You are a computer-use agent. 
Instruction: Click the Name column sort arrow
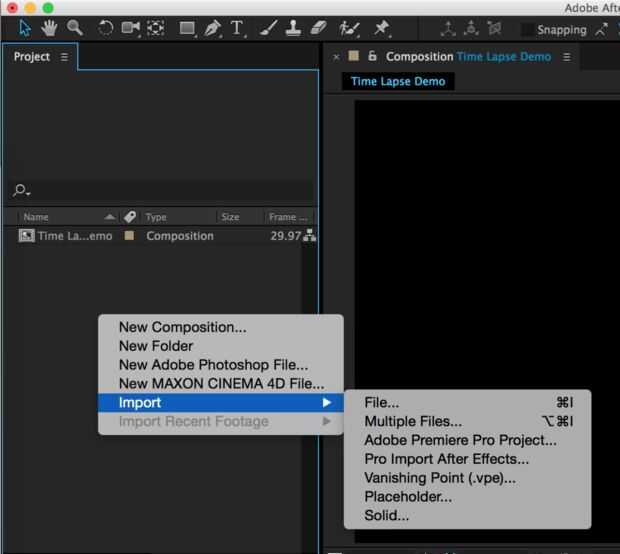pos(110,217)
